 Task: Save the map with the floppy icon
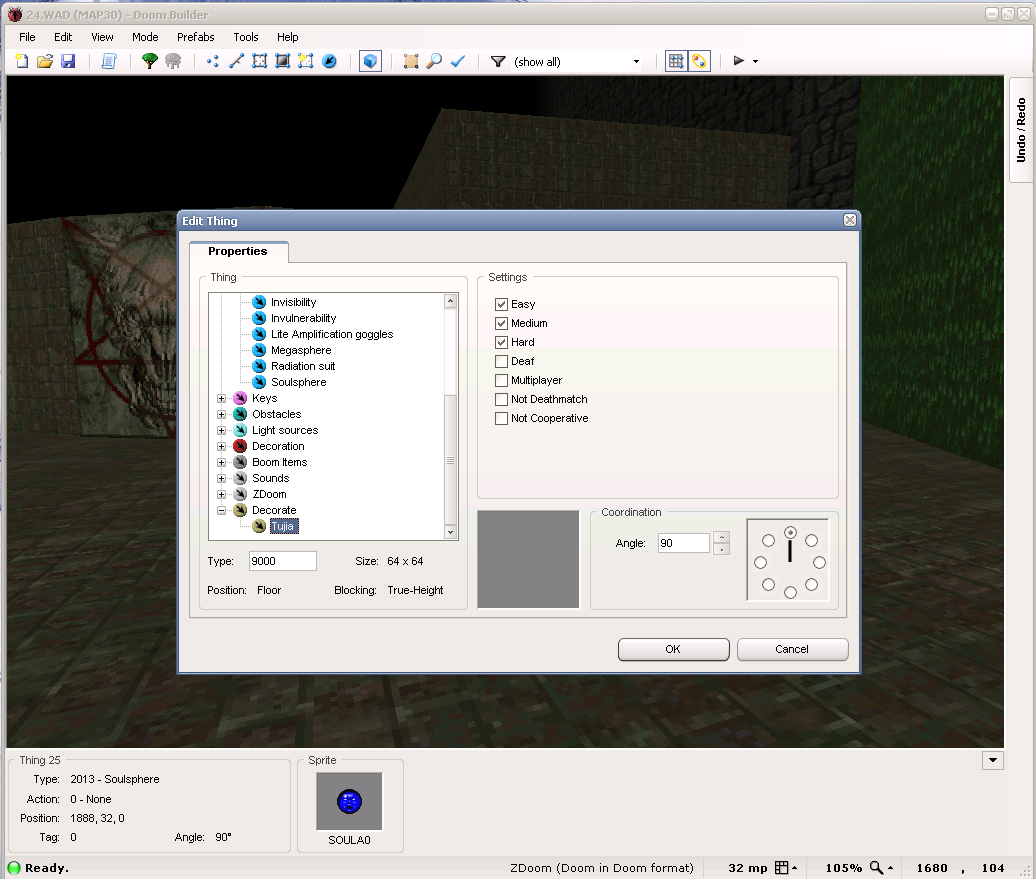[68, 61]
